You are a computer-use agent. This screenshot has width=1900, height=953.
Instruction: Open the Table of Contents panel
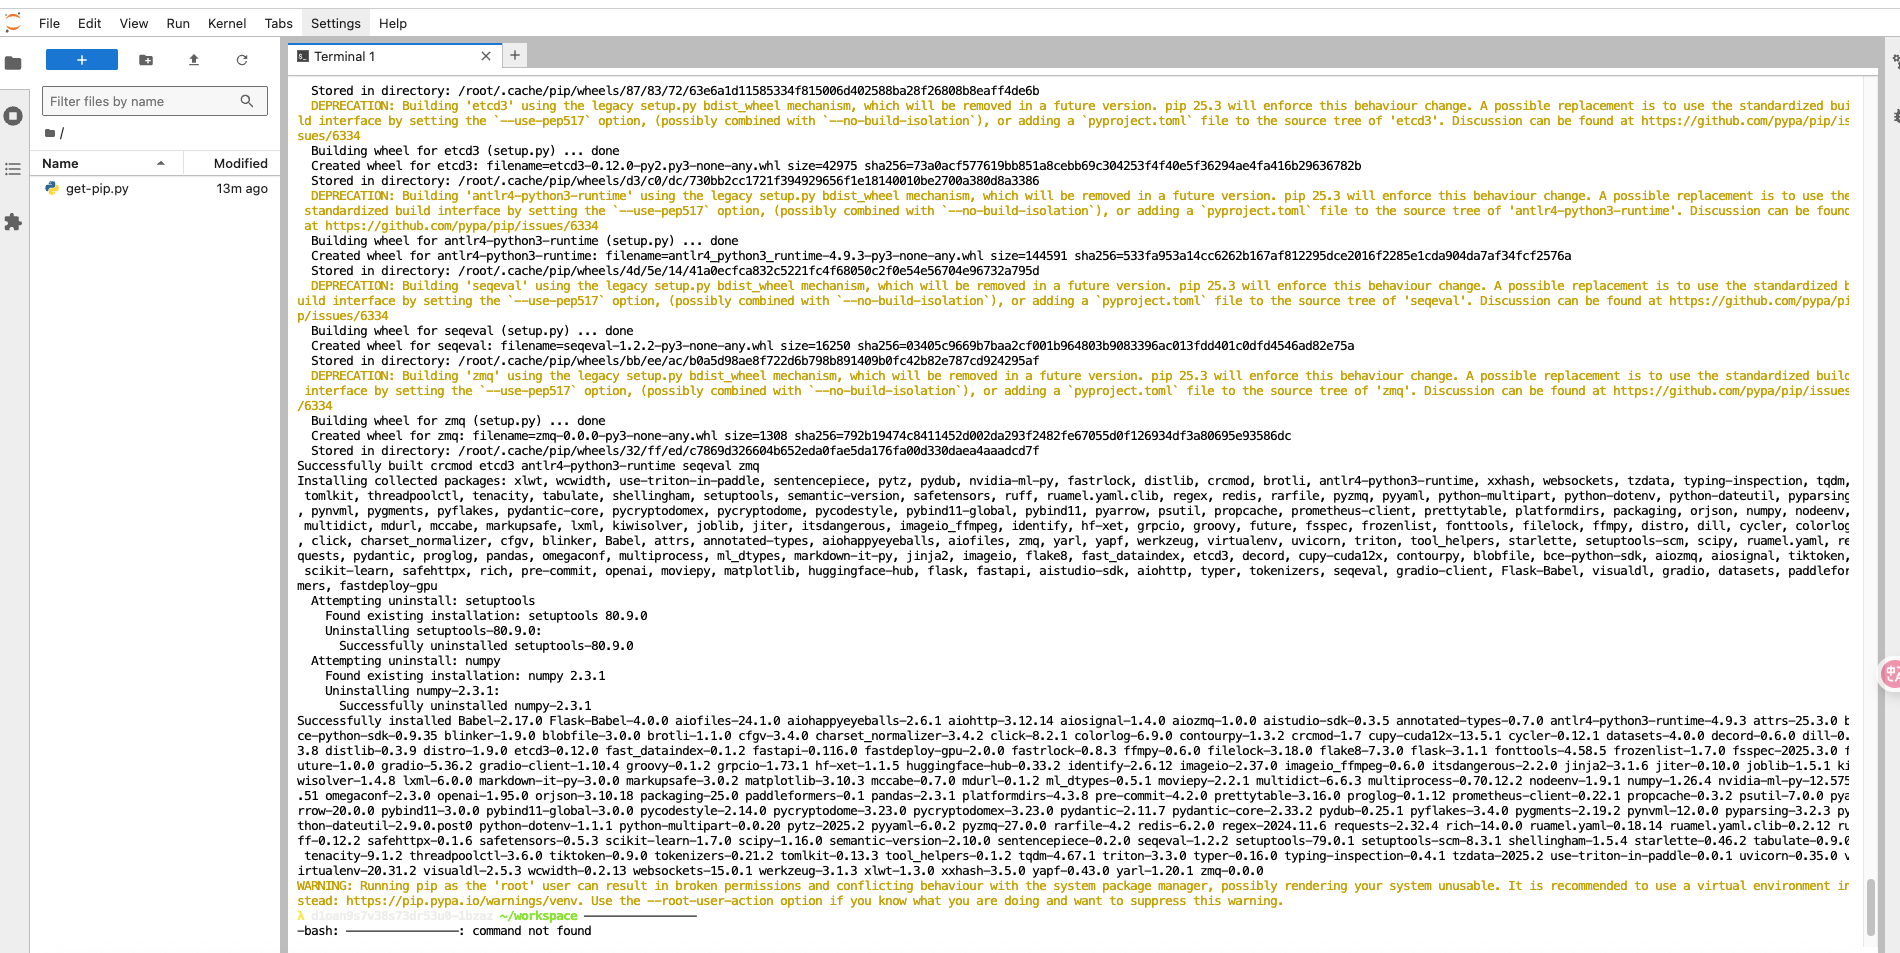click(x=13, y=169)
